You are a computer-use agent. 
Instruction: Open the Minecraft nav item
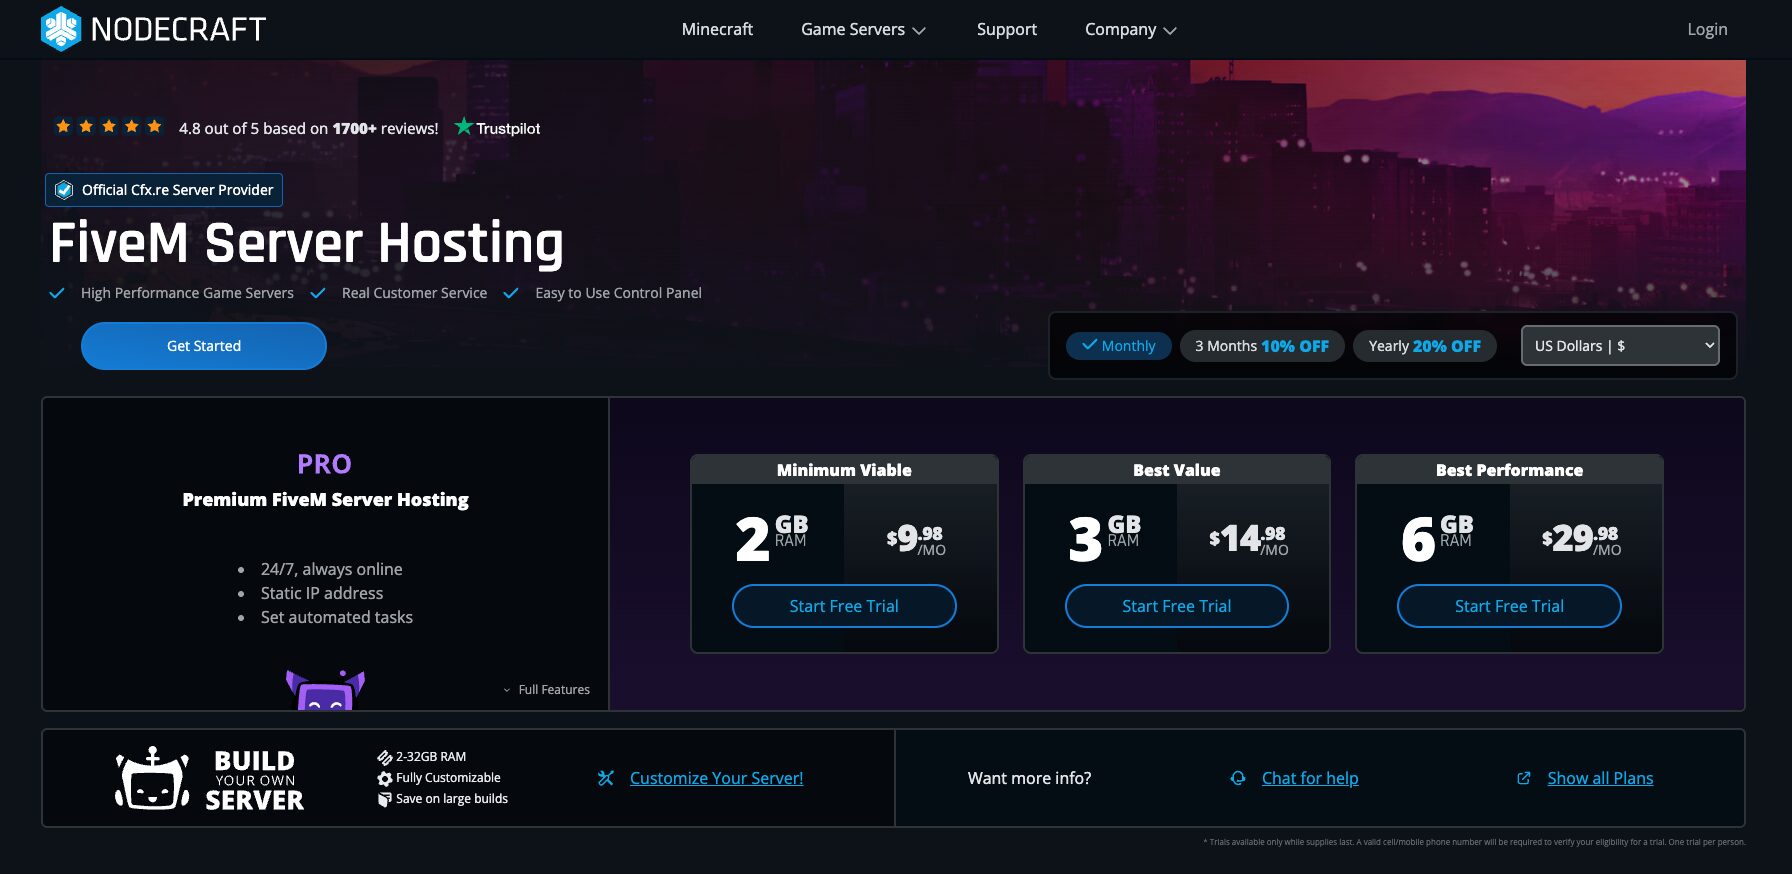(x=717, y=30)
